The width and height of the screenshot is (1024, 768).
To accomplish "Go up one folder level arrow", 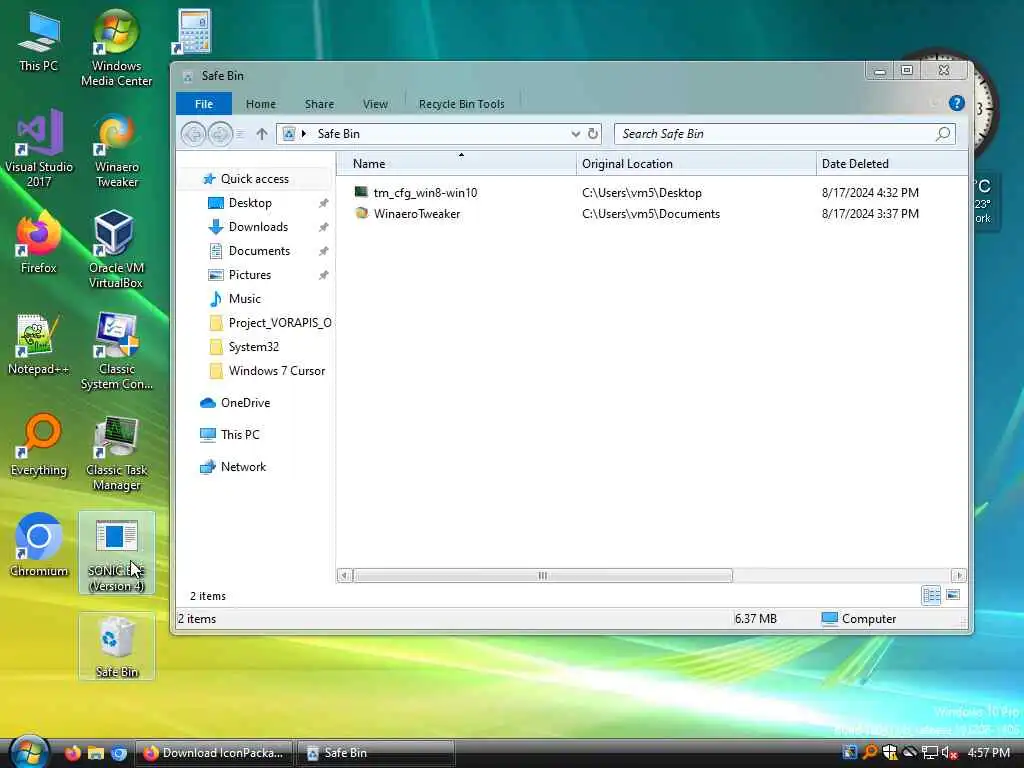I will pyautogui.click(x=262, y=134).
